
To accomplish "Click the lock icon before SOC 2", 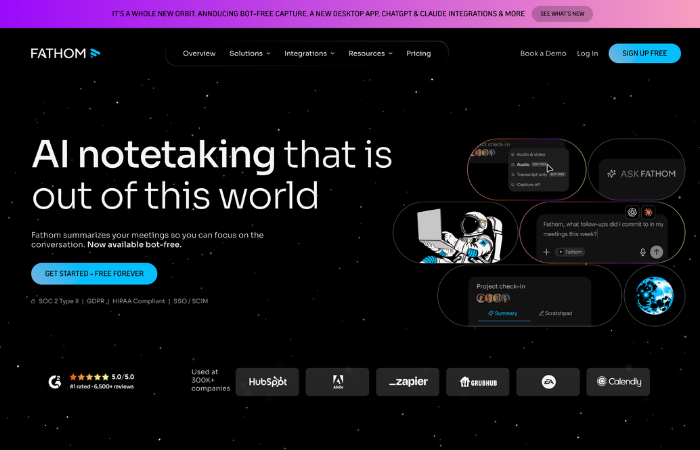I will 33,301.
